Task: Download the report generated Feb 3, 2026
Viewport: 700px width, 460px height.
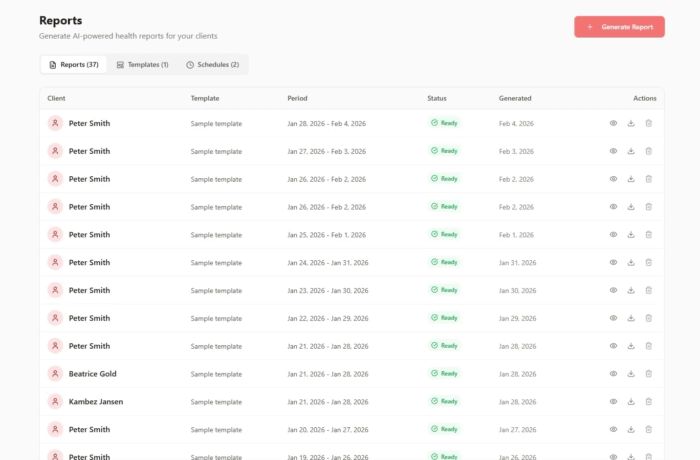Action: click(631, 151)
